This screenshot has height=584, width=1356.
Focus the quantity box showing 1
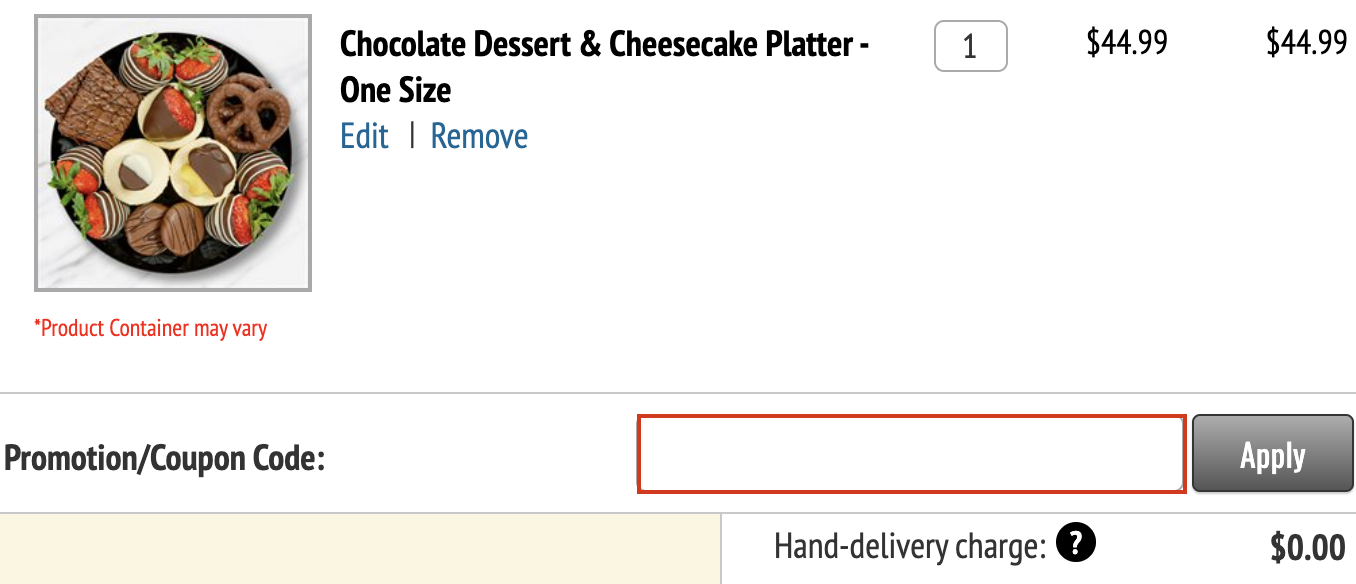click(x=970, y=47)
